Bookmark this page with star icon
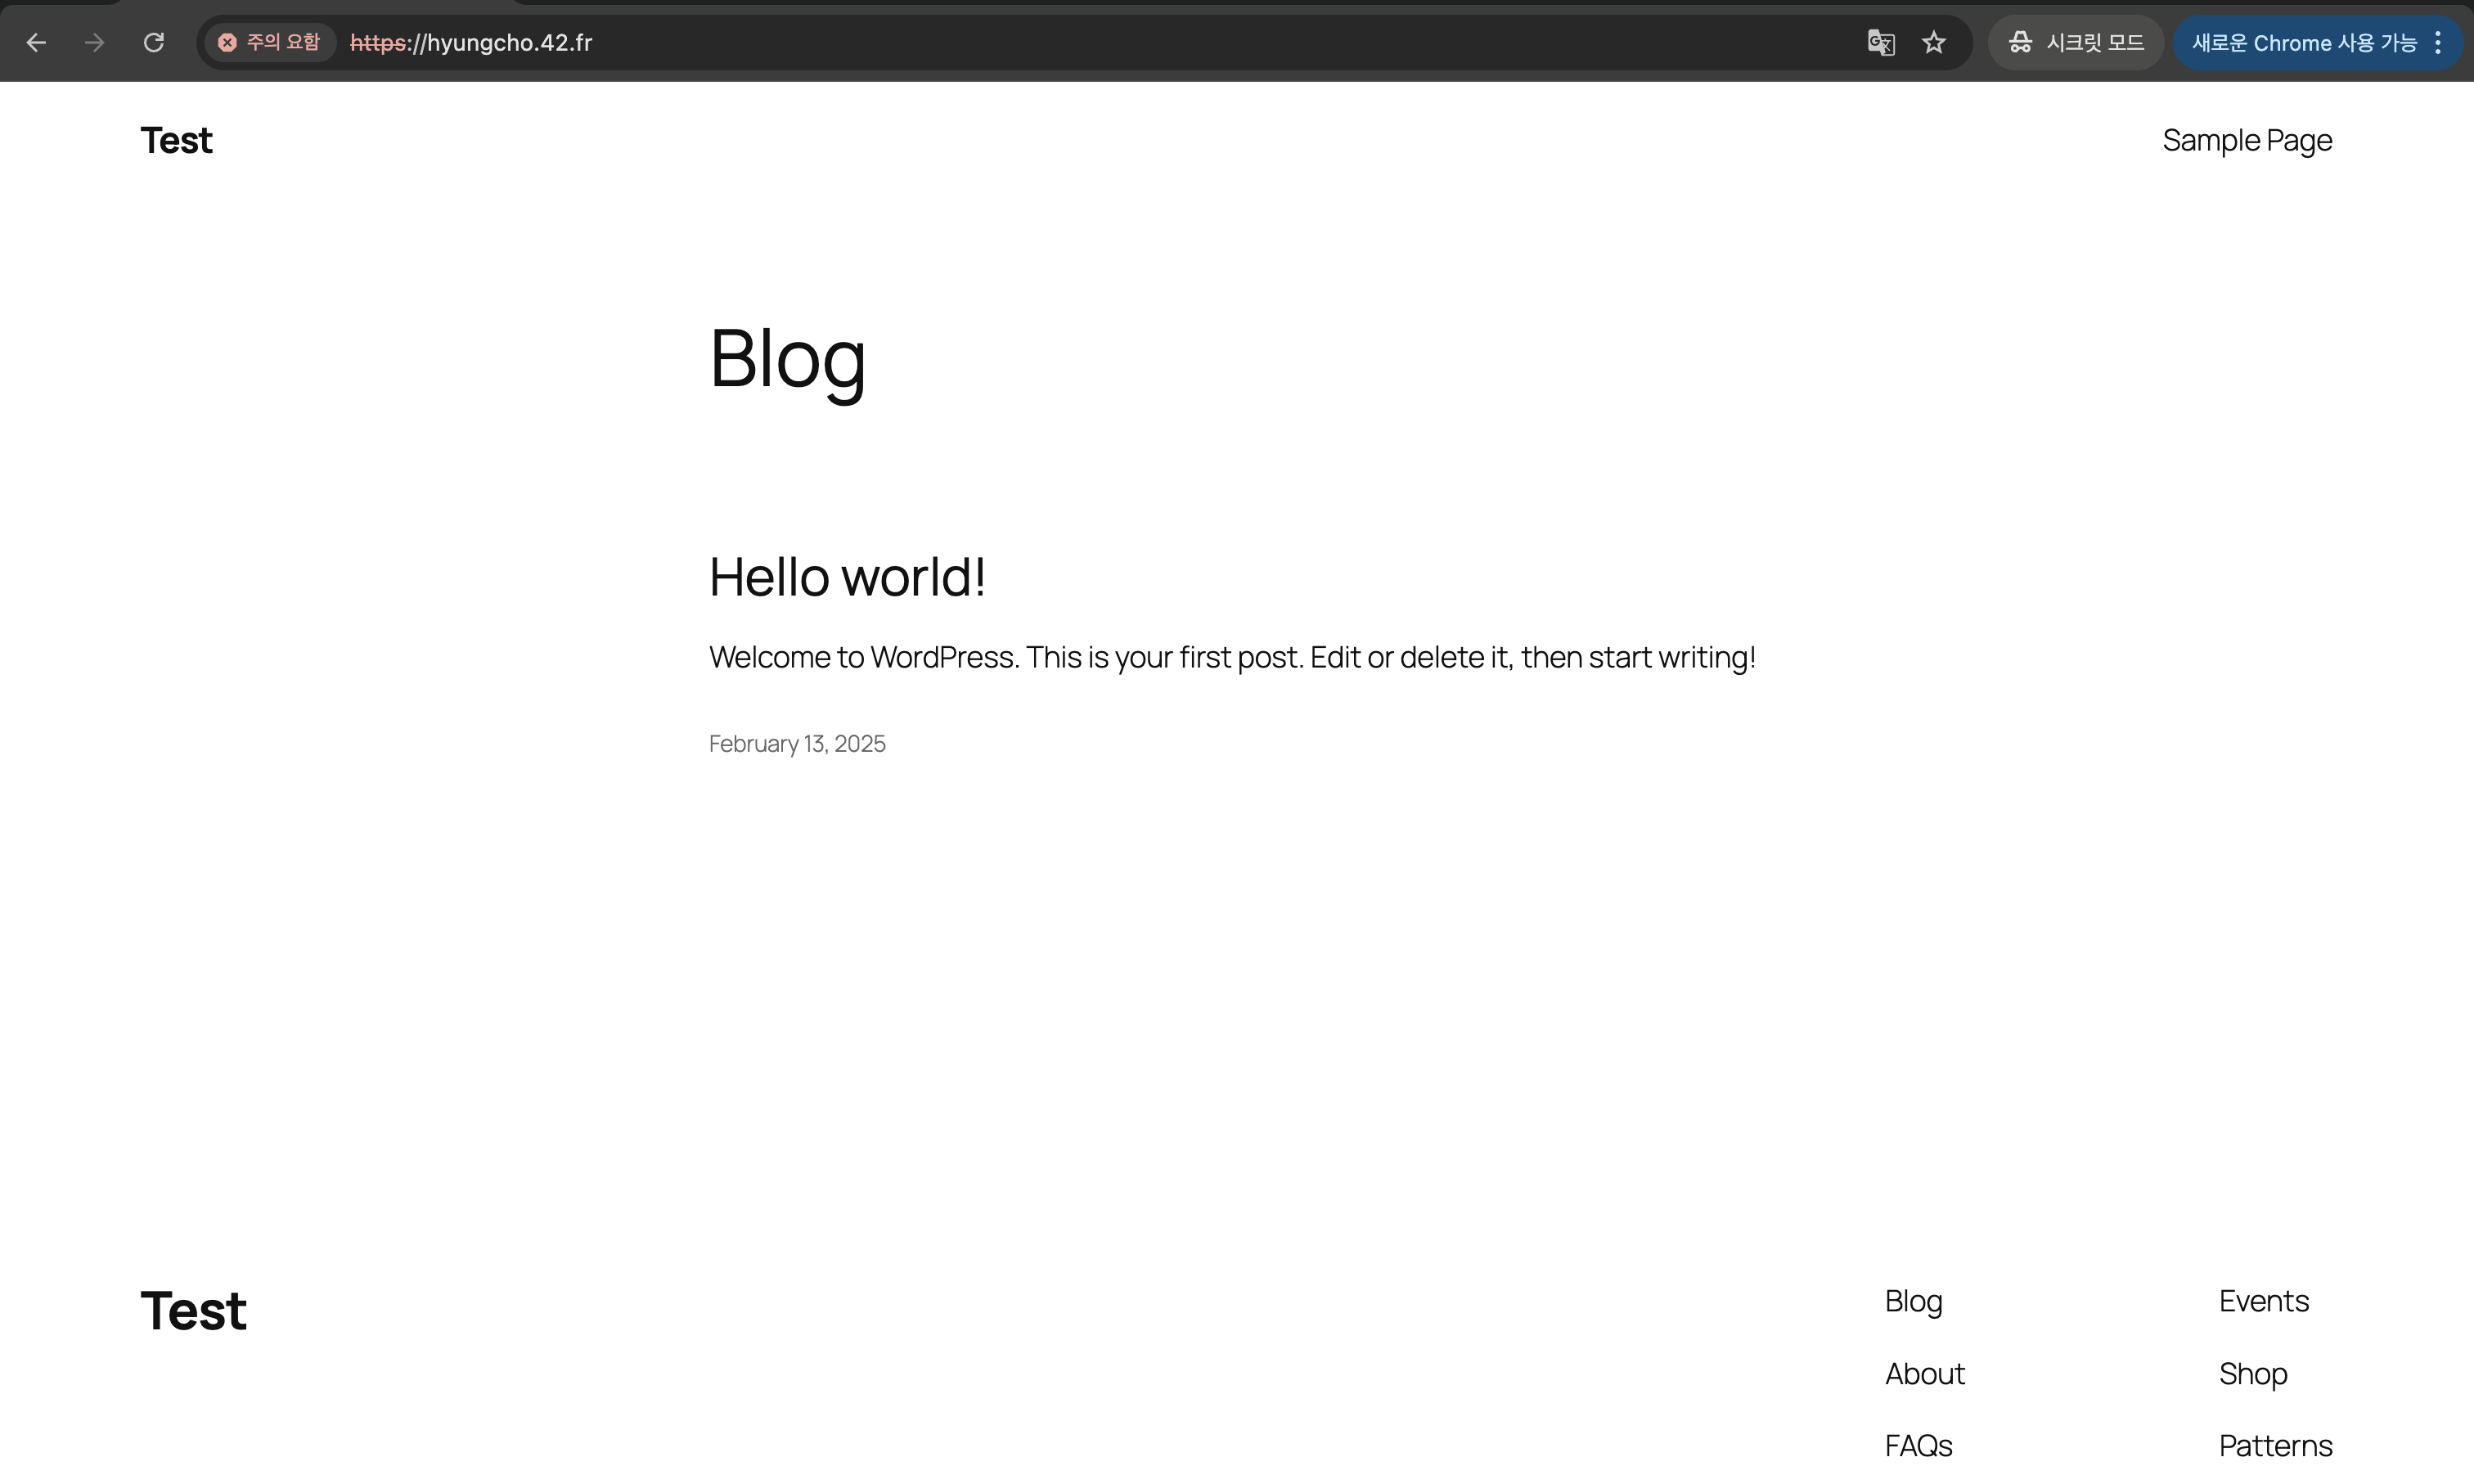The image size is (2474, 1484). [1934, 43]
